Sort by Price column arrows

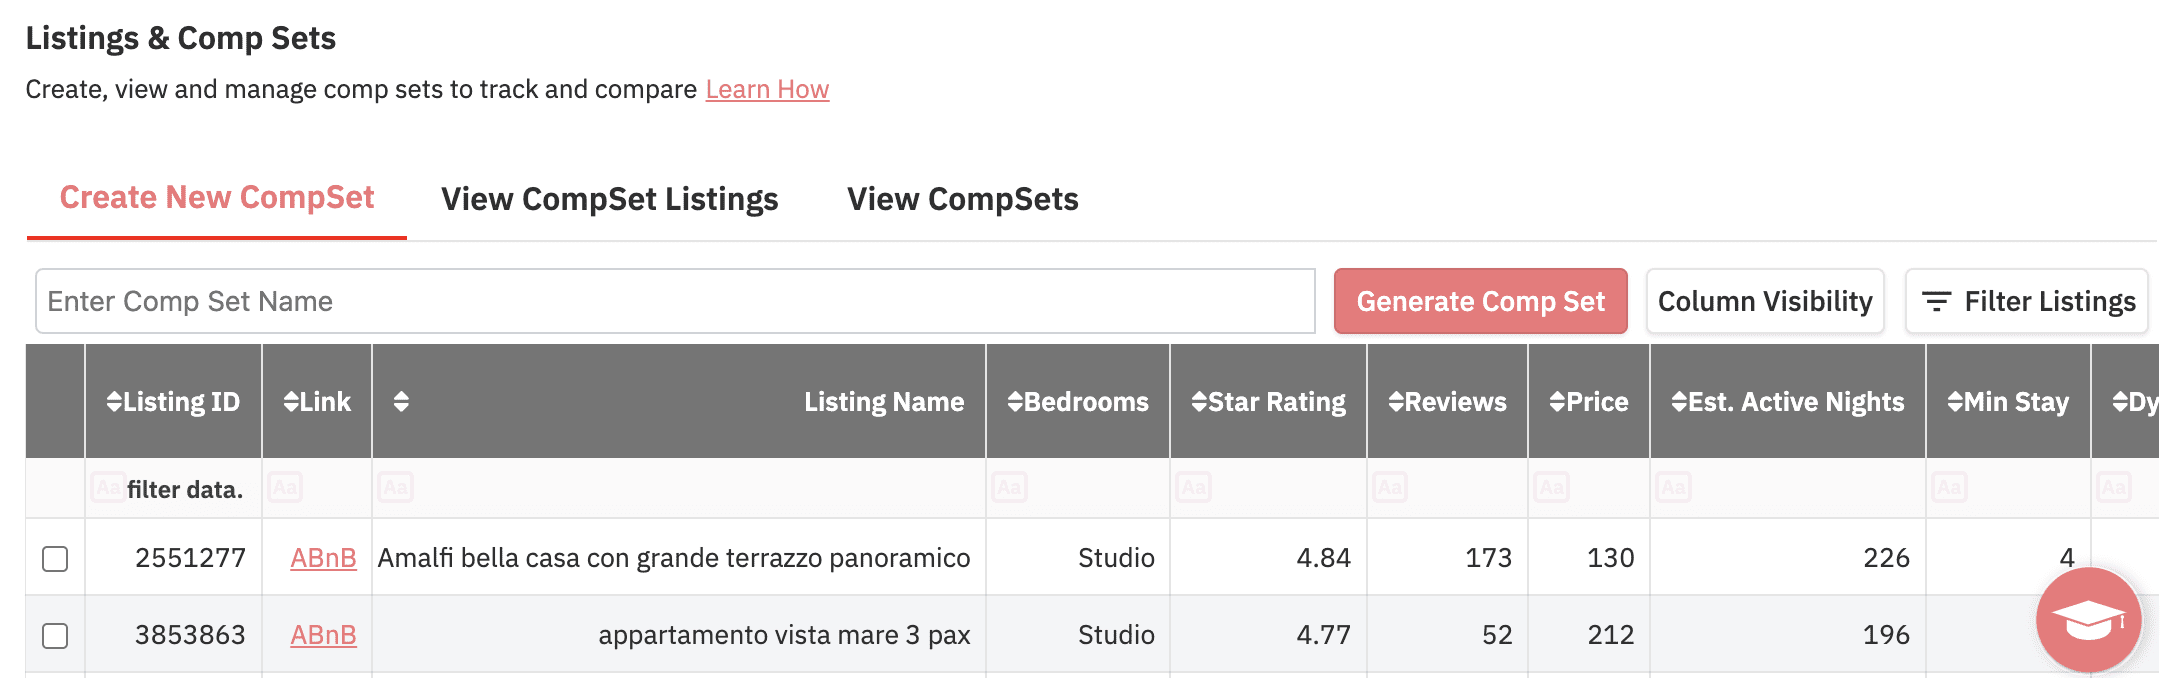[1557, 402]
